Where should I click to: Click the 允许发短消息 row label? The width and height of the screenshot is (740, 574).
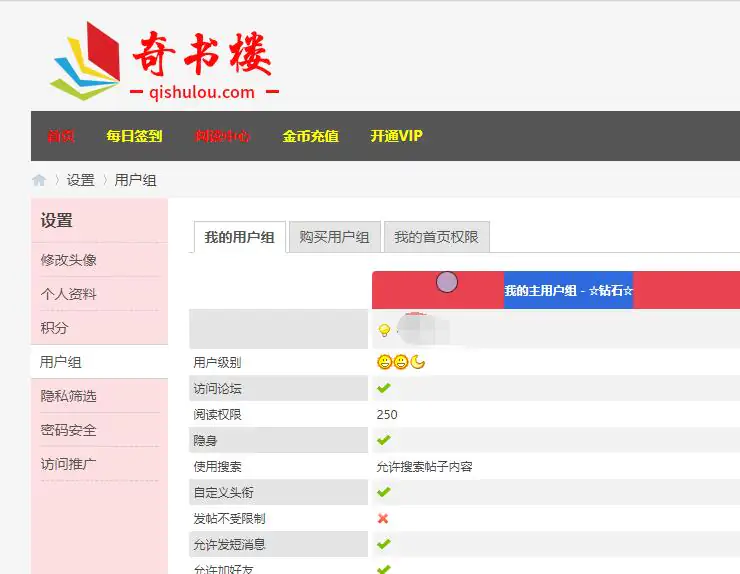coord(230,544)
